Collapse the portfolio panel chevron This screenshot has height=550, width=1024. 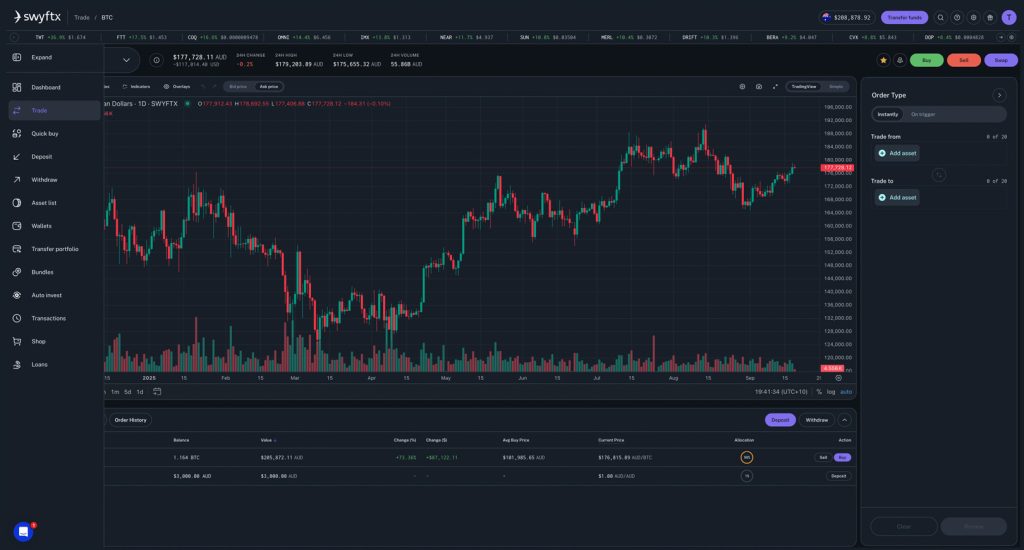coord(844,420)
